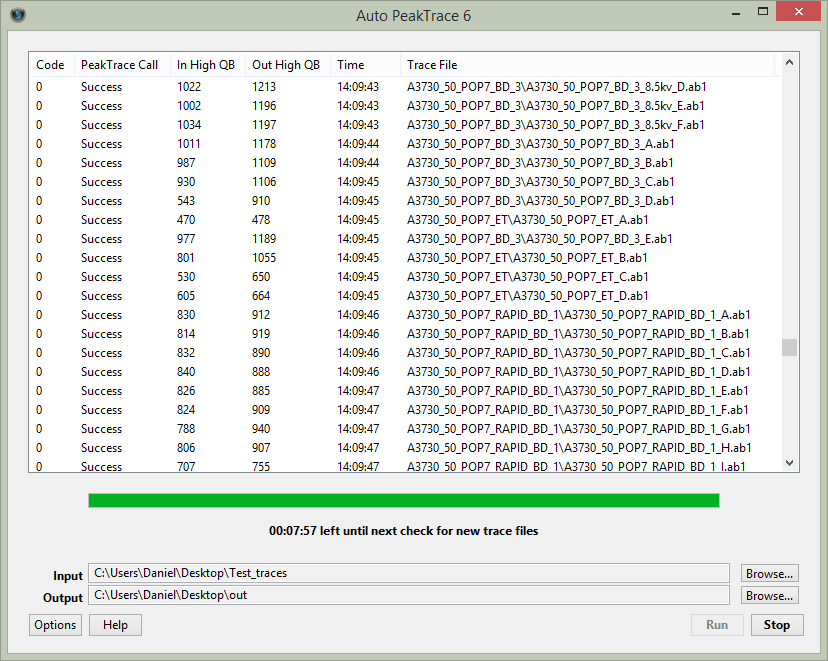828x661 pixels.
Task: Select the A3730_50_POP7_RAPID_BD_1_E.ab1 trace file
Action: [x=578, y=391]
